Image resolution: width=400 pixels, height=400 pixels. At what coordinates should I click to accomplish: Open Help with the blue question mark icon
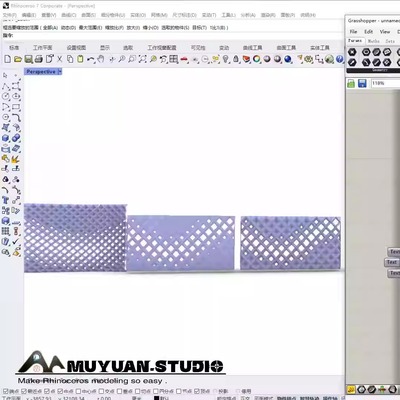click(x=340, y=59)
